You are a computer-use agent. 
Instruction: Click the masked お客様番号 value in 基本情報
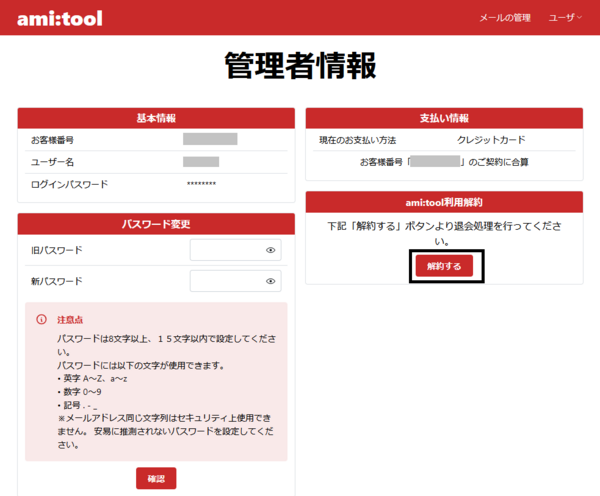(210, 140)
